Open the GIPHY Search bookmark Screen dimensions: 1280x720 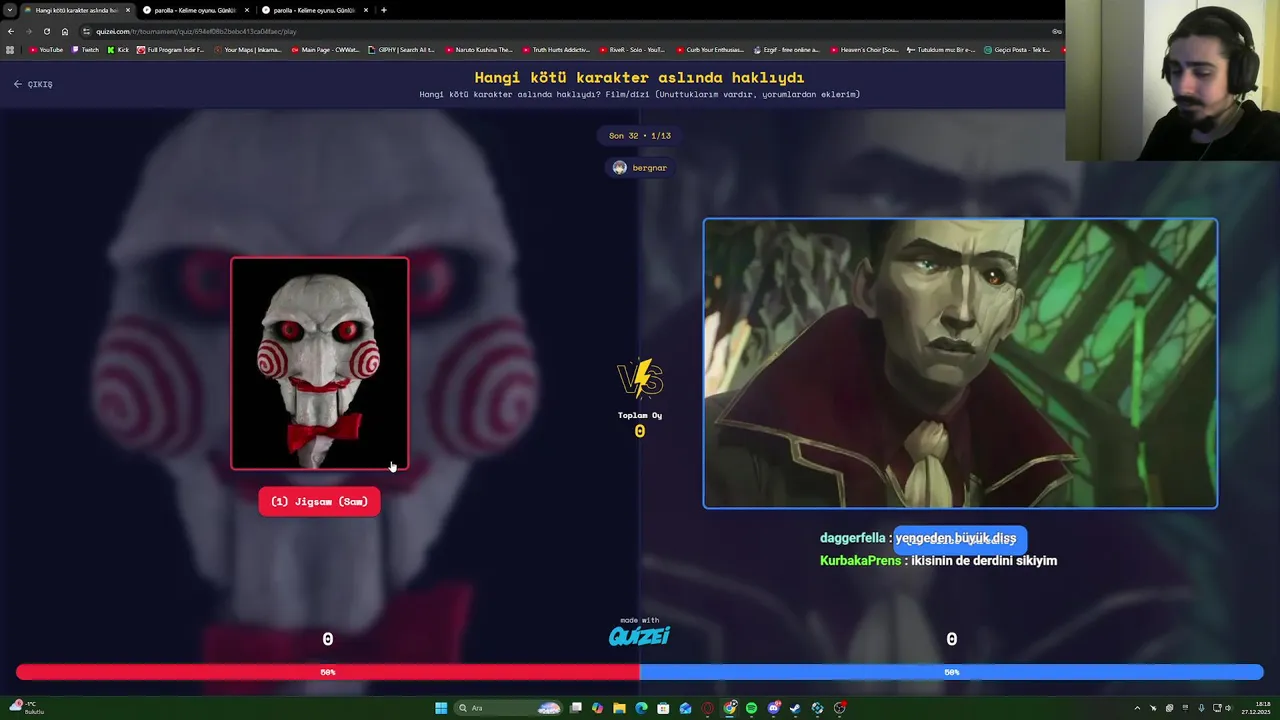tap(402, 49)
